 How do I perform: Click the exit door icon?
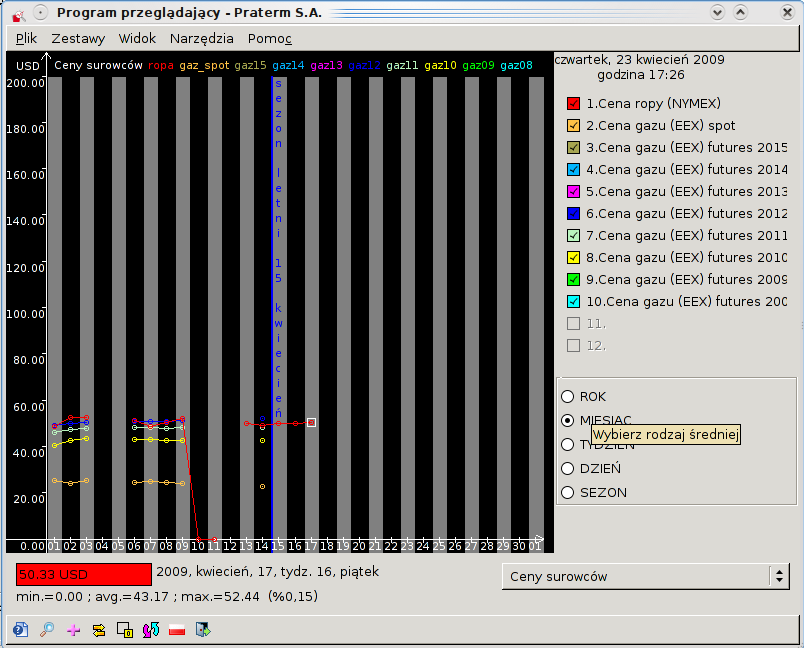coord(203,630)
